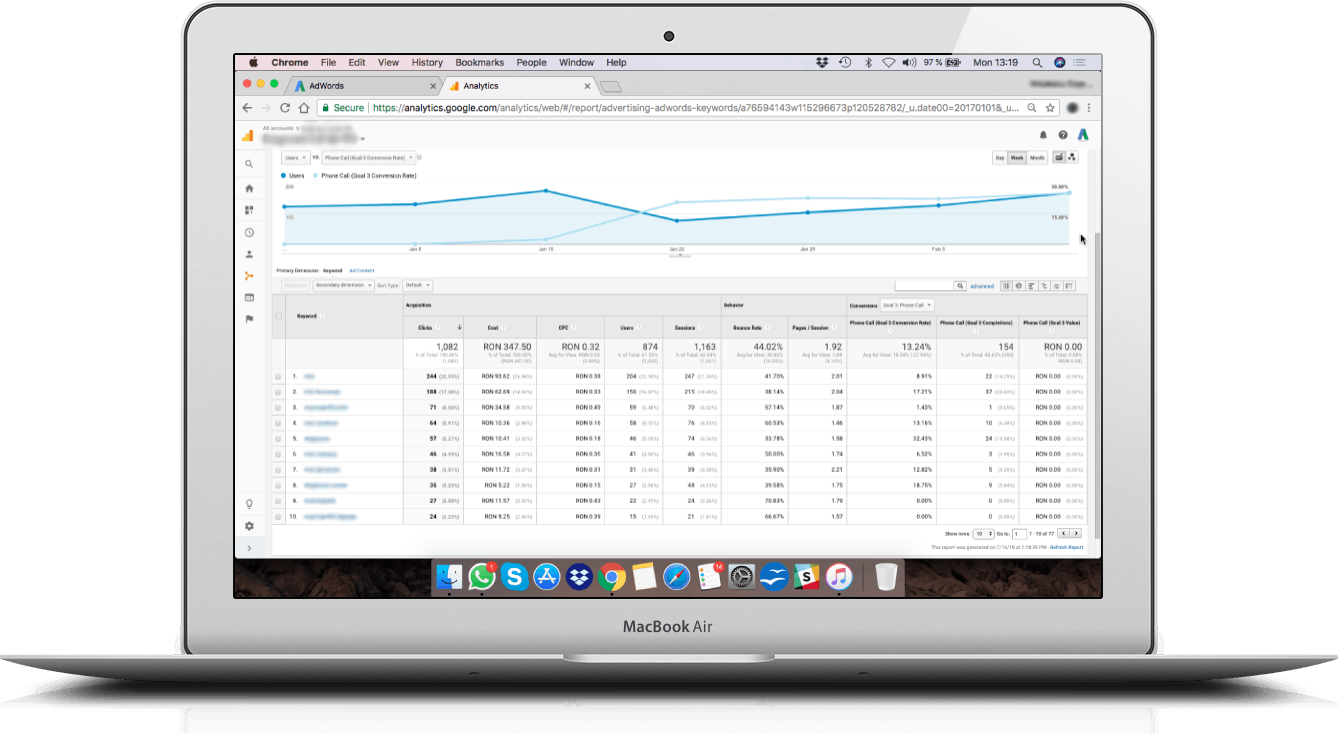Open Acquisition reports orange icon
Viewport: 1338px width, 734px height.
click(x=249, y=276)
